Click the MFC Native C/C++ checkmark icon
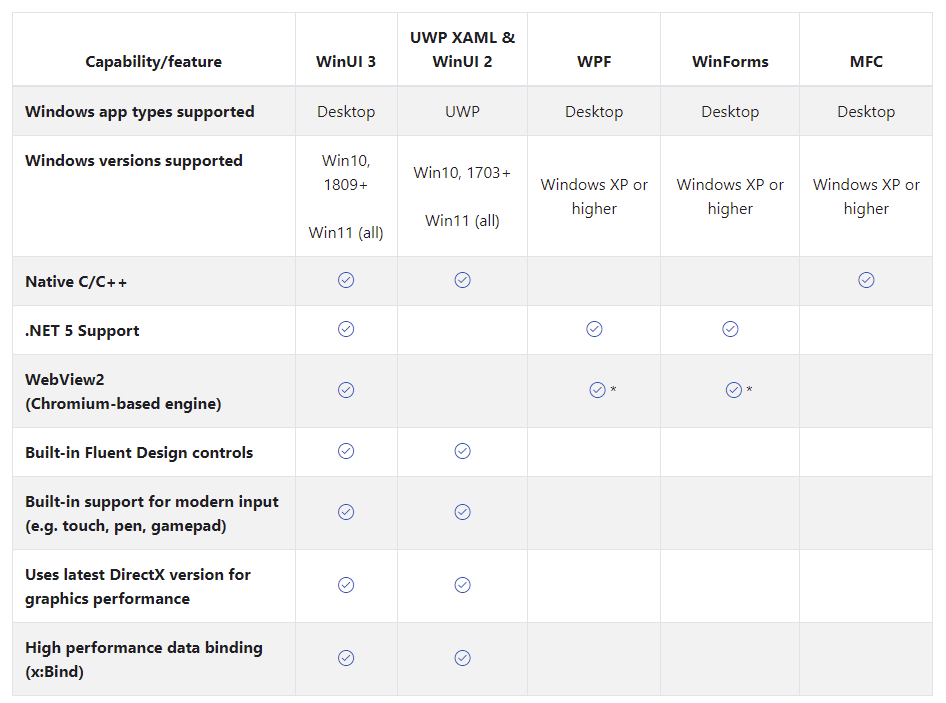946x703 pixels. [x=866, y=280]
